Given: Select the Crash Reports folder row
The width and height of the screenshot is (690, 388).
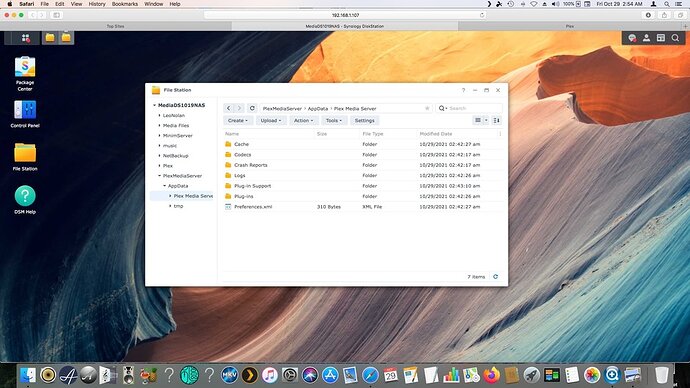Looking at the screenshot, I should (363, 165).
